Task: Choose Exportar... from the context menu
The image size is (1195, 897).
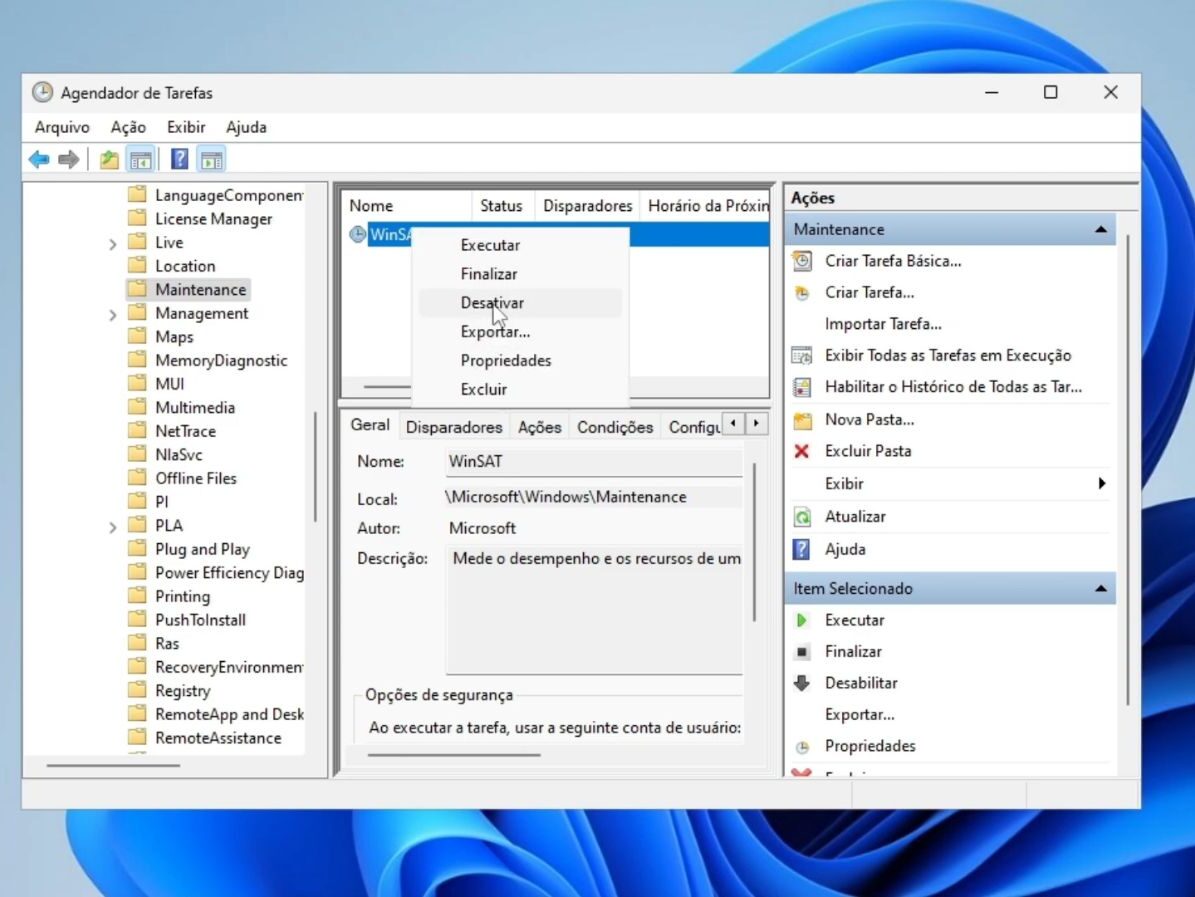Action: click(520, 332)
